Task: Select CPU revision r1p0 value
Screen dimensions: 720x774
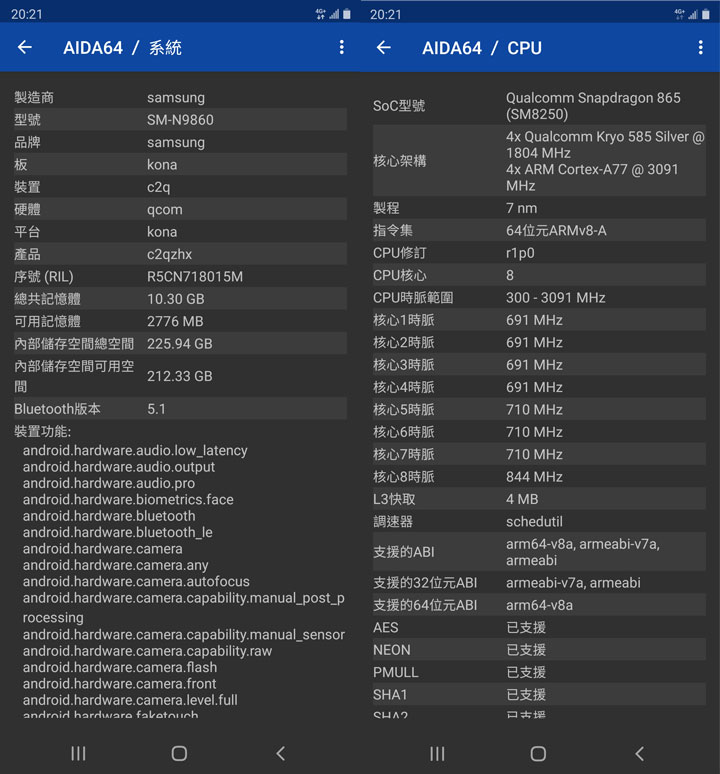Action: (520, 253)
